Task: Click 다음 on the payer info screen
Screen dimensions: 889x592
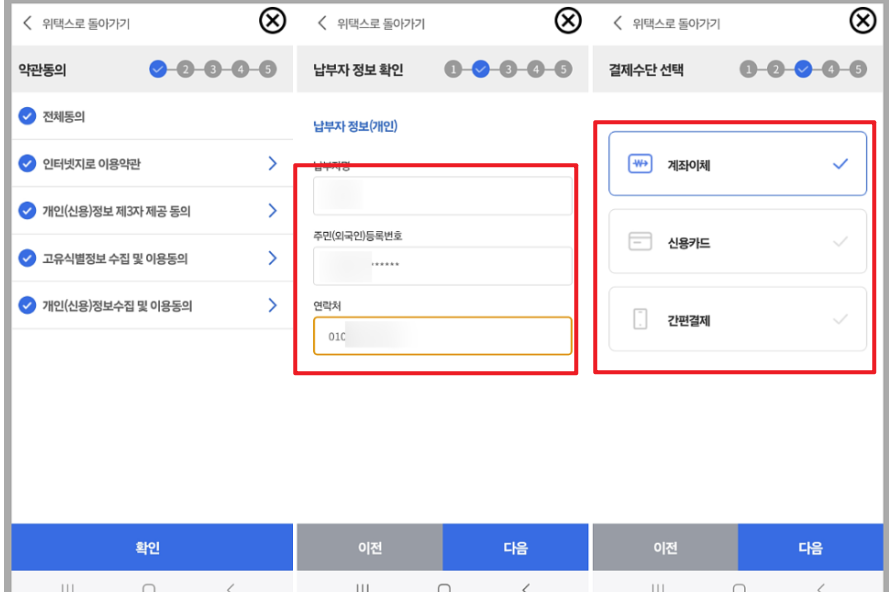Action: [515, 547]
